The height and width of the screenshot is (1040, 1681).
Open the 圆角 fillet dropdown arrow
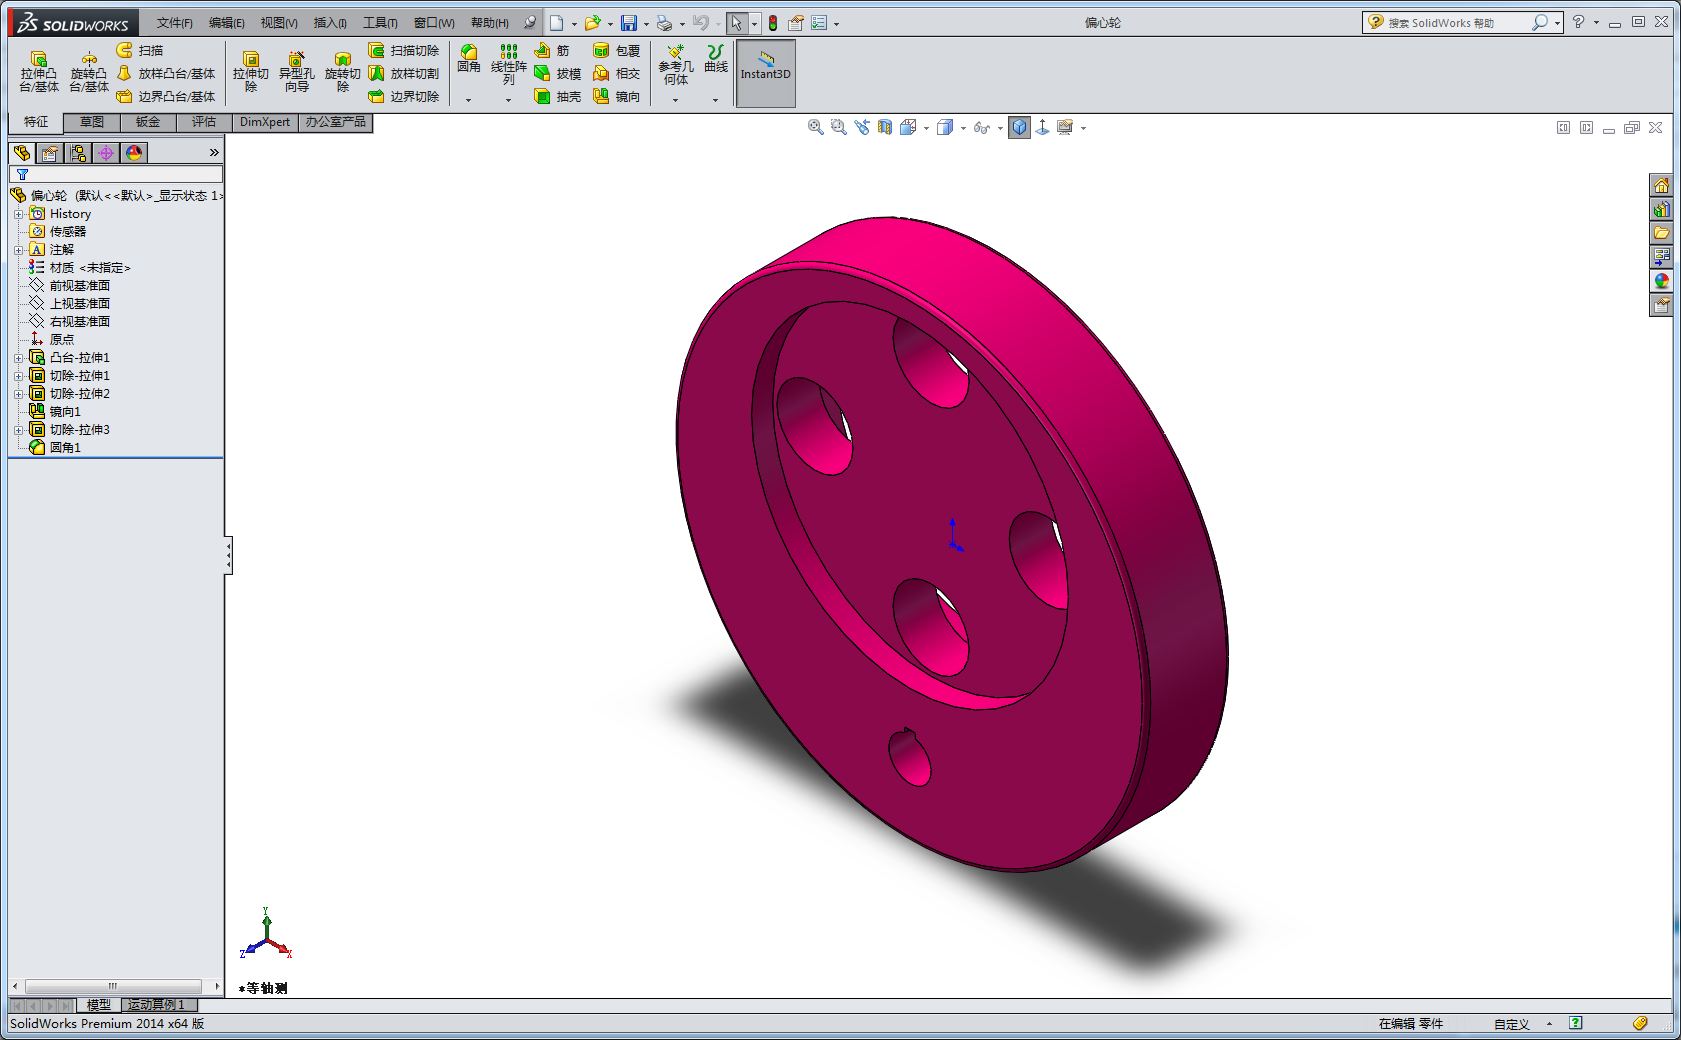468,100
